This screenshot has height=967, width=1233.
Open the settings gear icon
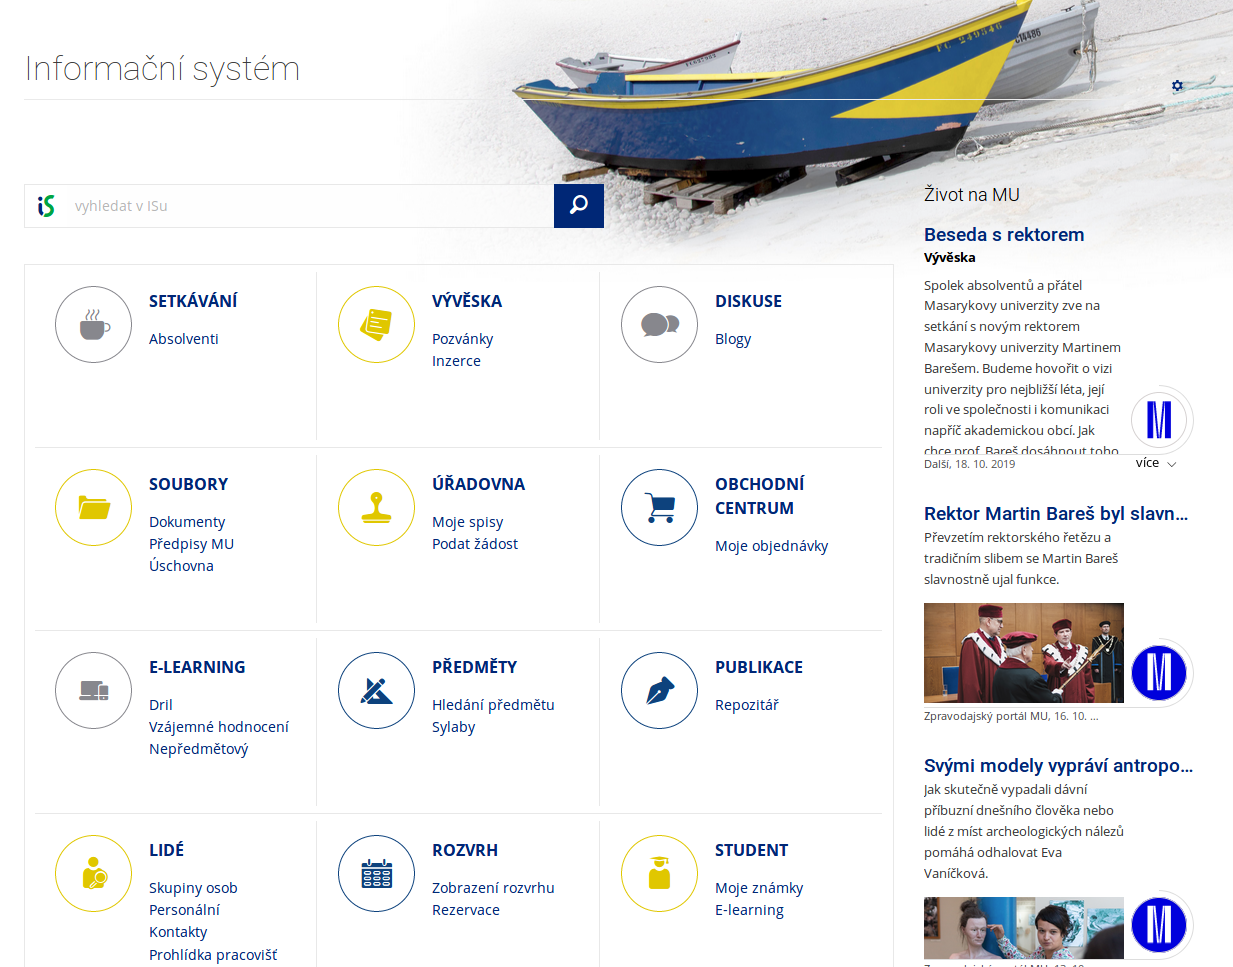click(1177, 86)
